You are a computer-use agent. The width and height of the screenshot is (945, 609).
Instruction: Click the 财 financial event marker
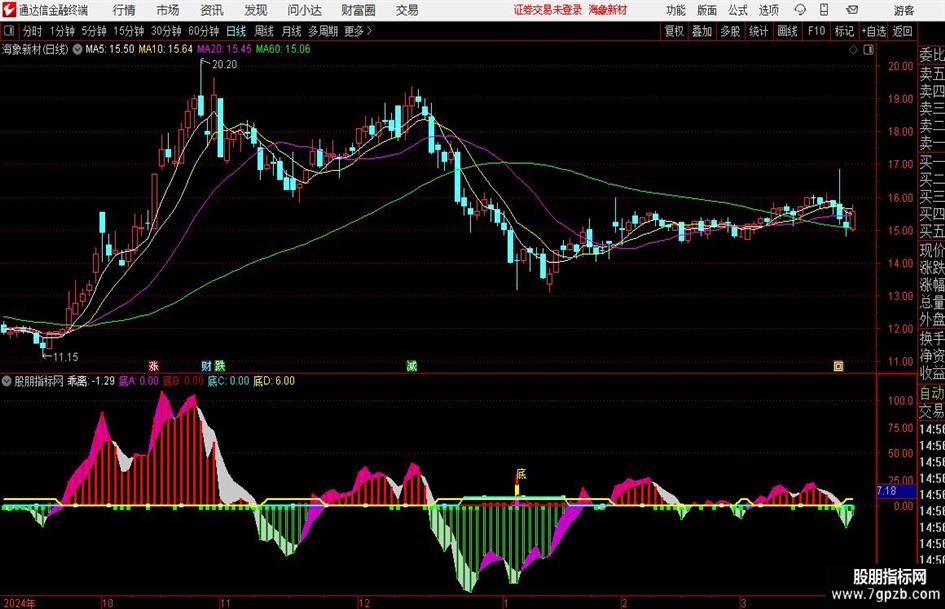tap(206, 365)
